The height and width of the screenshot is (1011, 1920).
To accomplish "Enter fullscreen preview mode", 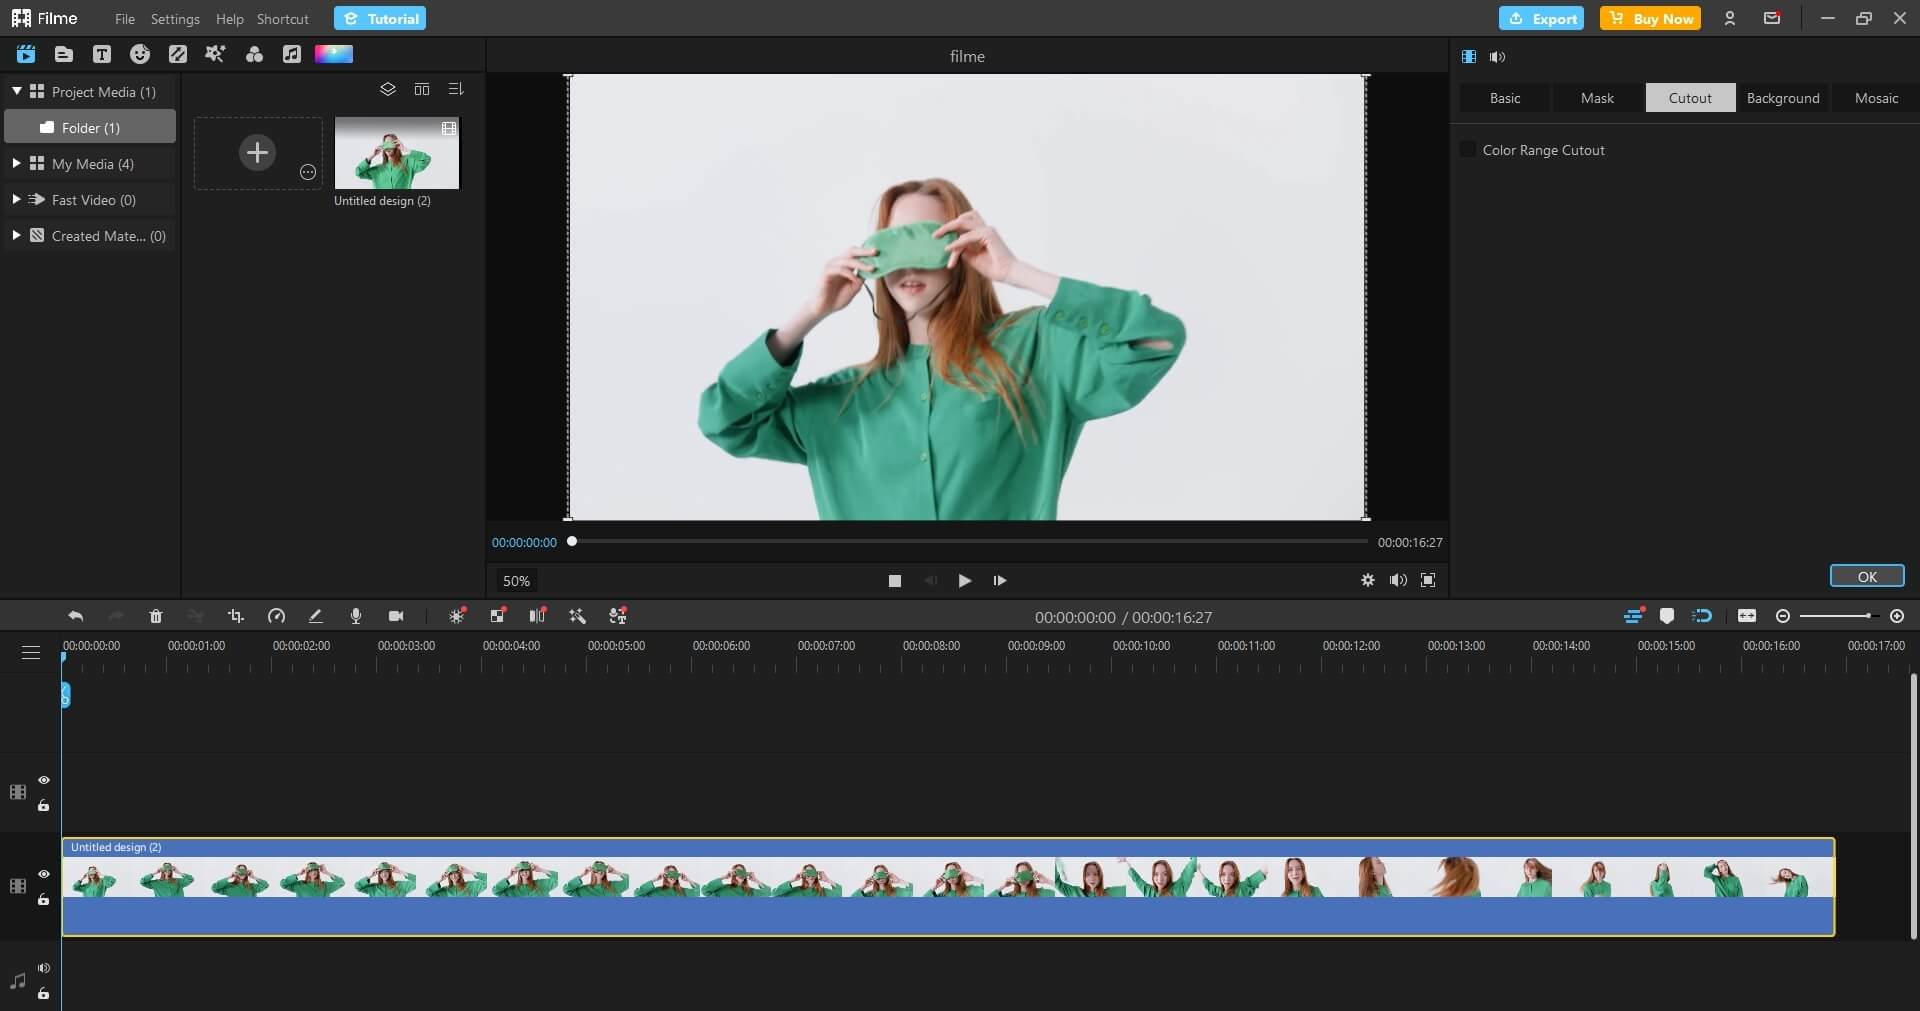I will [x=1428, y=580].
